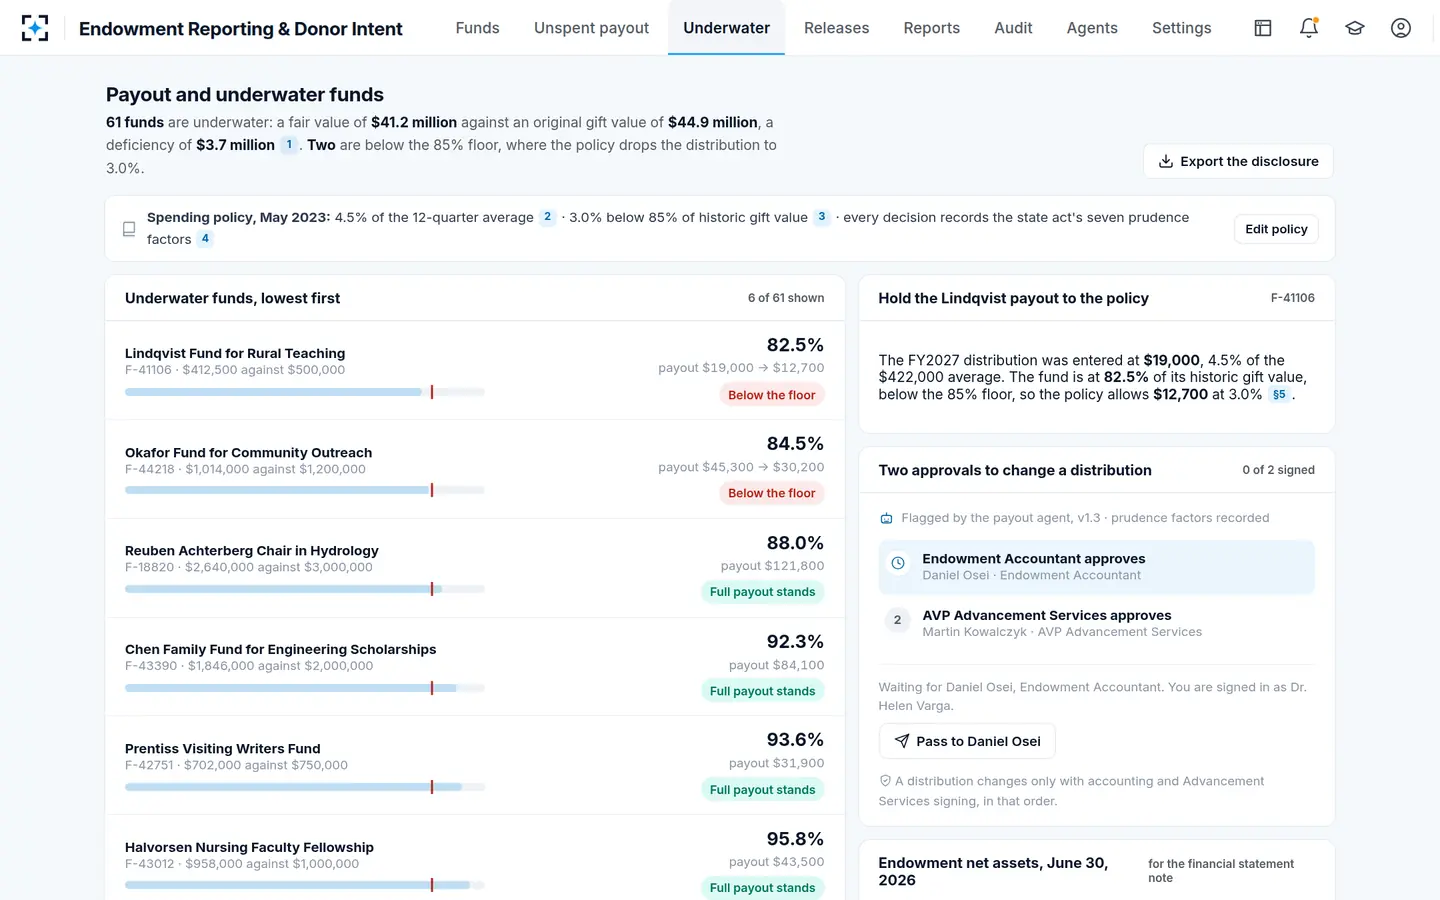The width and height of the screenshot is (1440, 900).
Task: Open the Releases tab
Action: pos(836,28)
